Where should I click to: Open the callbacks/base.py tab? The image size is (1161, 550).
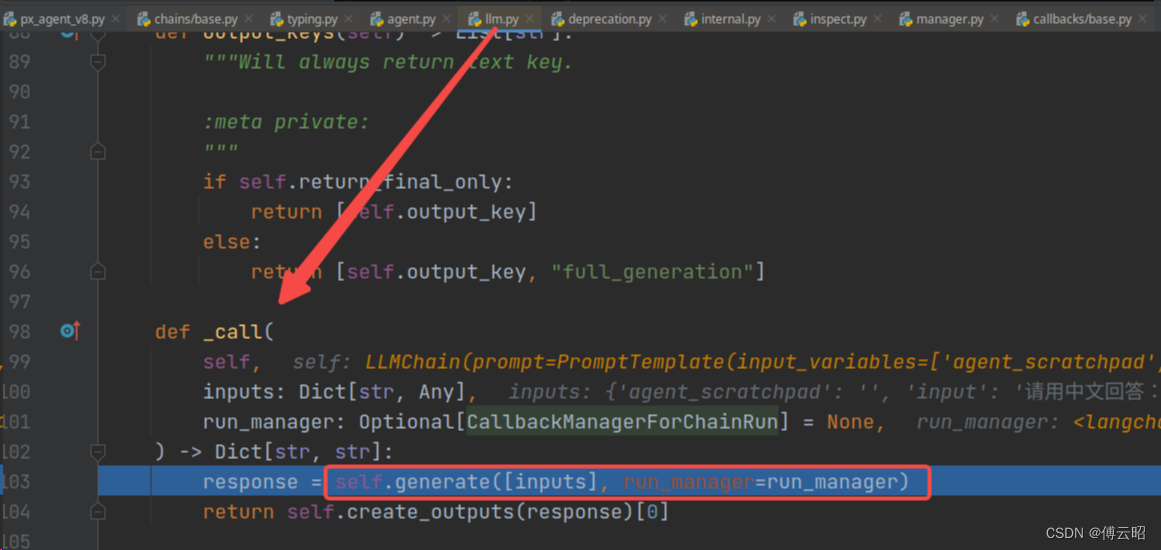pyautogui.click(x=1083, y=19)
